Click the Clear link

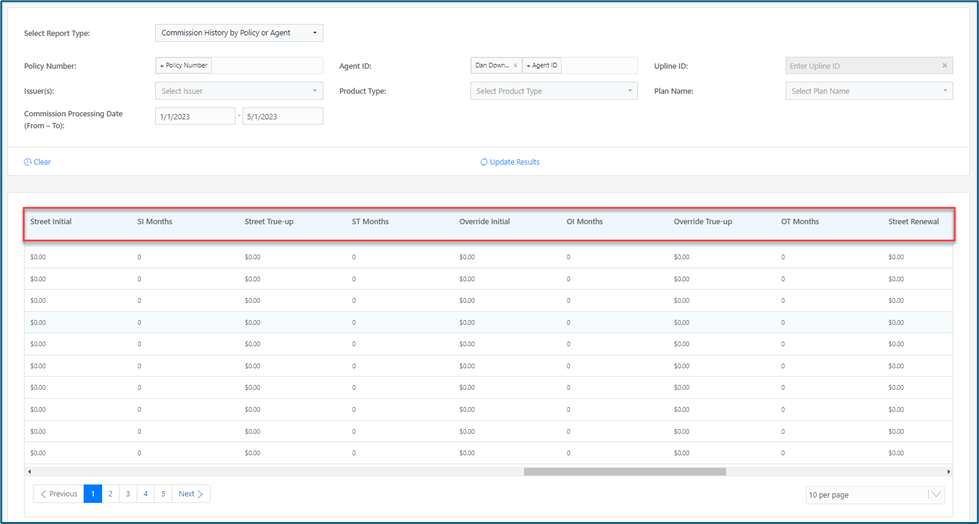37,162
